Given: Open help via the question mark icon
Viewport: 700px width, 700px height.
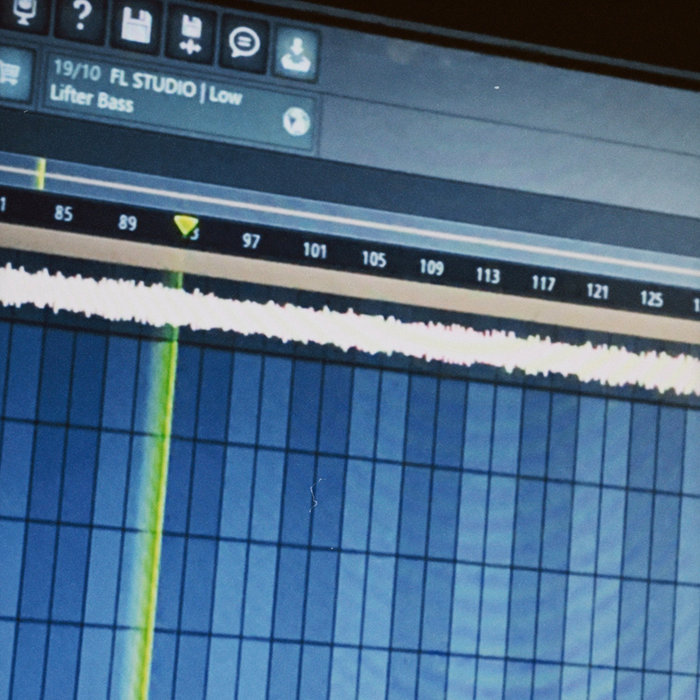Looking at the screenshot, I should (x=81, y=16).
